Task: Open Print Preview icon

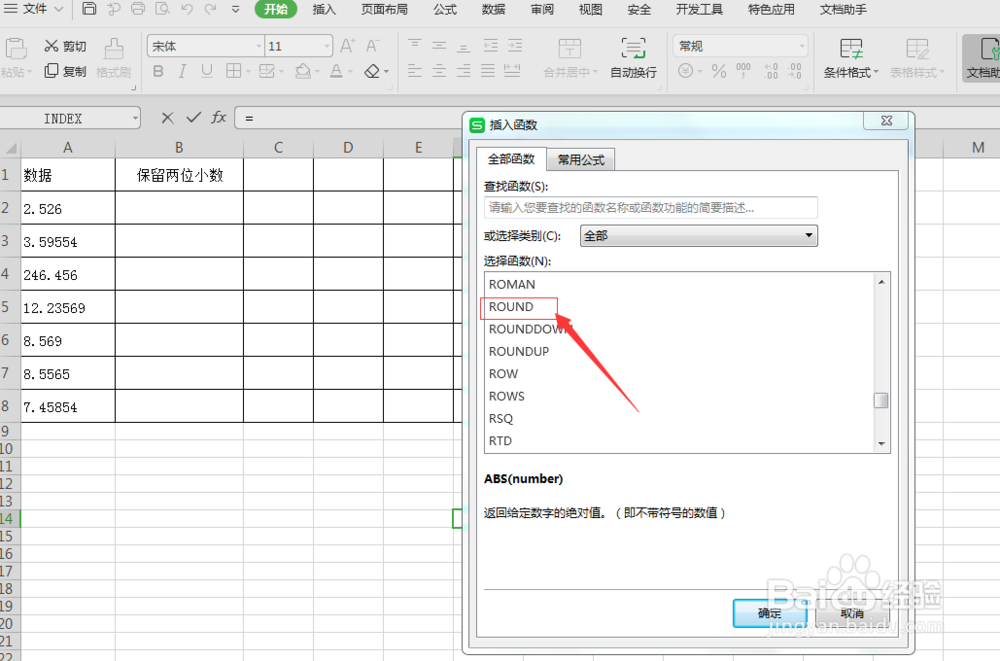Action: click(x=163, y=9)
